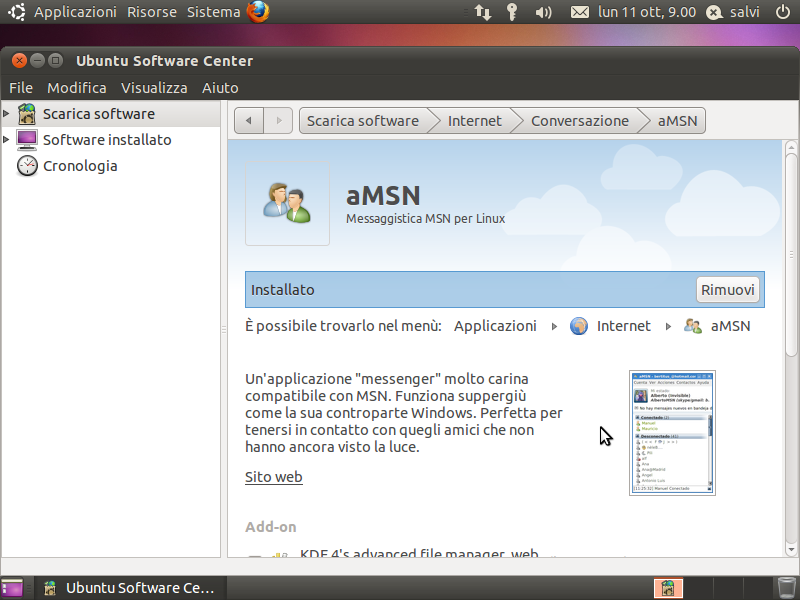The height and width of the screenshot is (600, 800).
Task: Expand the Scarica software tree node
Action: click(x=6, y=113)
